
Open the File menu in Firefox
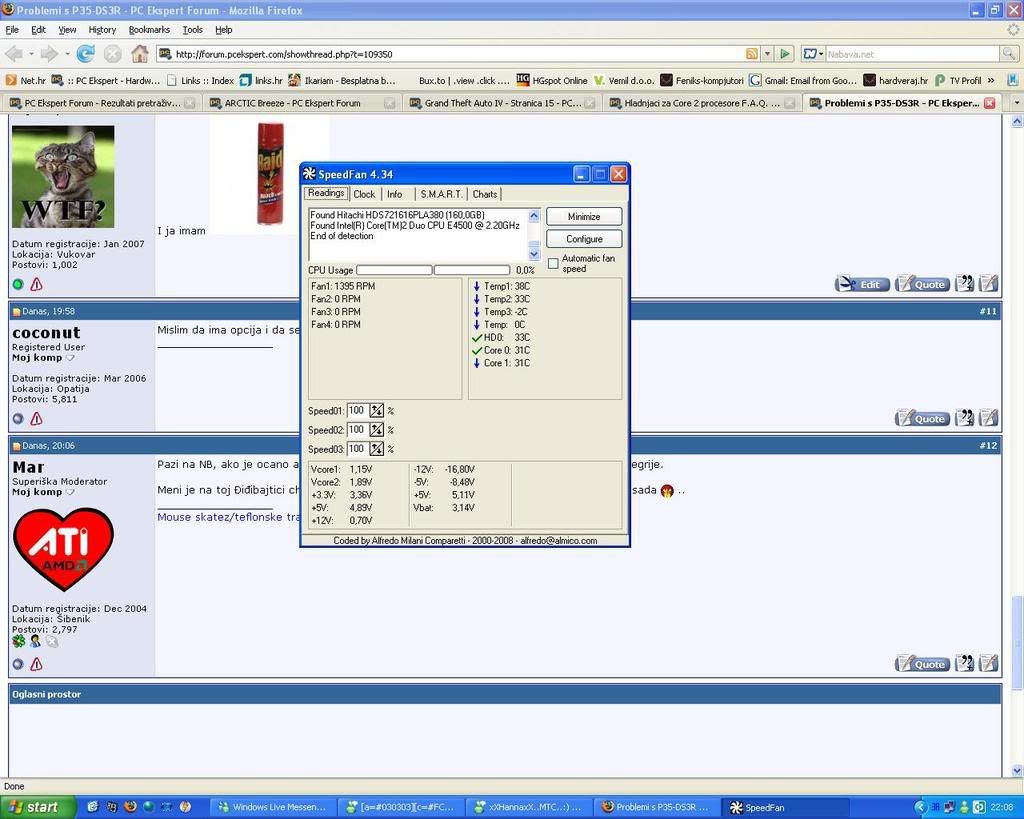(x=12, y=29)
